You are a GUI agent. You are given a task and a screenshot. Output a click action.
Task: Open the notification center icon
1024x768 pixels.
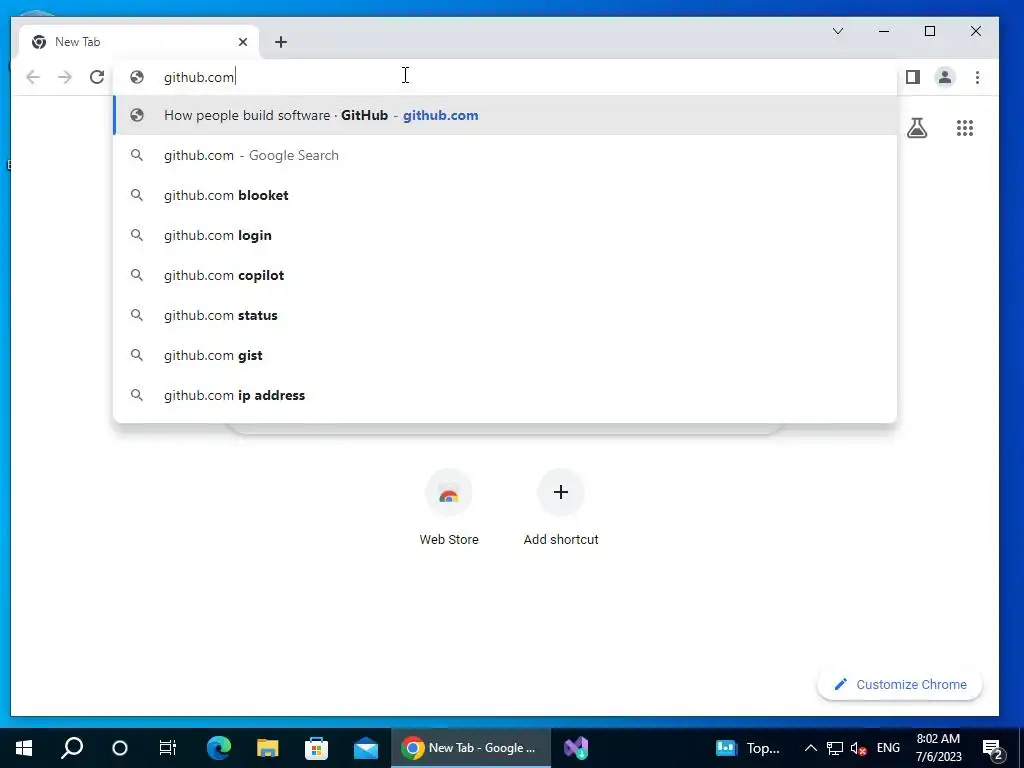coord(993,748)
